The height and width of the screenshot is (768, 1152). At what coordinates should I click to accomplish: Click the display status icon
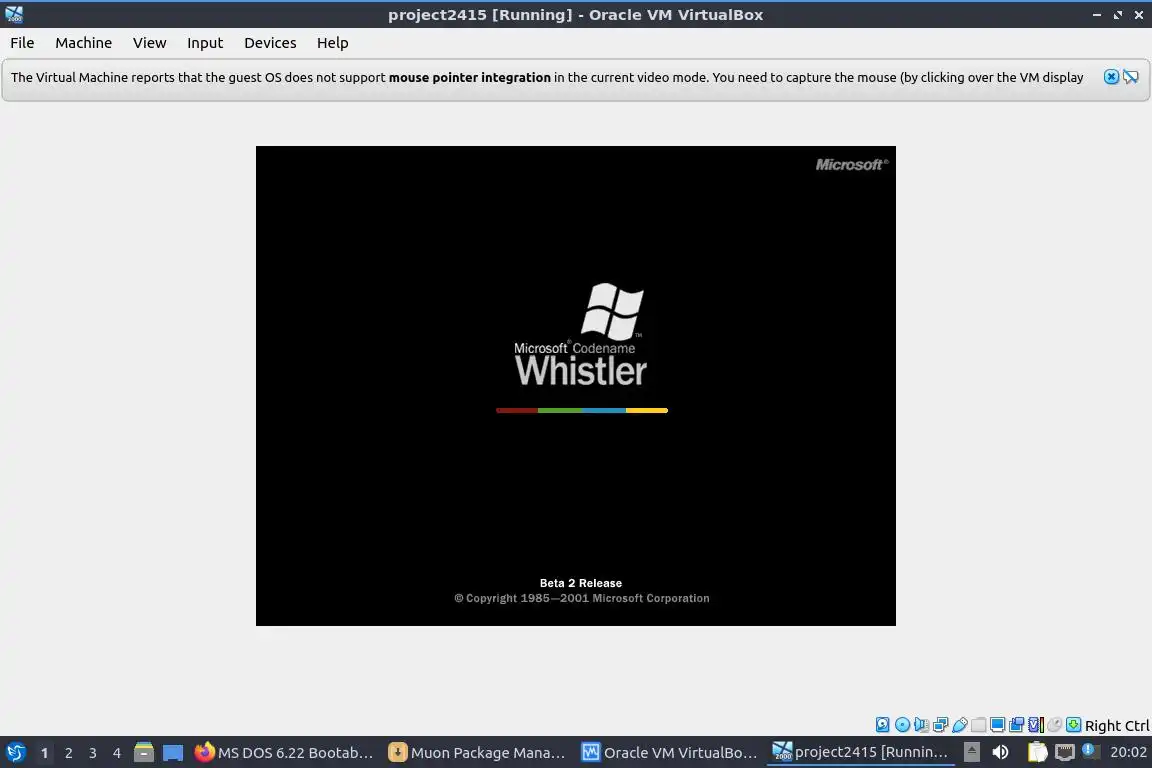(998, 725)
